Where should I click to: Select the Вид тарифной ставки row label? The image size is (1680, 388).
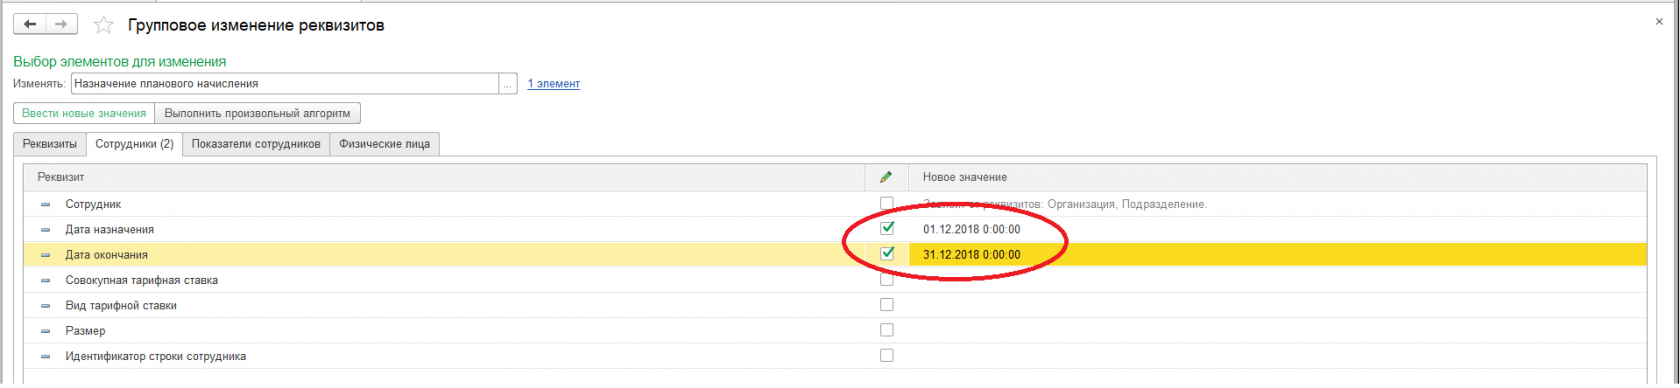pyautogui.click(x=121, y=306)
